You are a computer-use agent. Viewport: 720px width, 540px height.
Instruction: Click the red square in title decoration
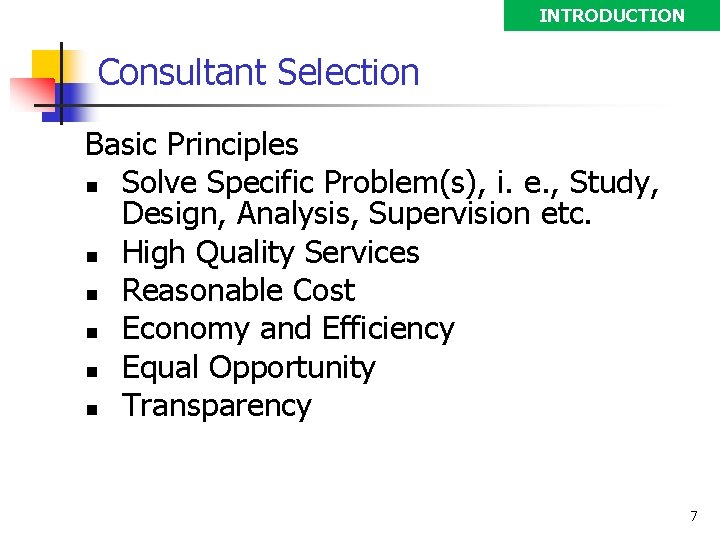32,95
